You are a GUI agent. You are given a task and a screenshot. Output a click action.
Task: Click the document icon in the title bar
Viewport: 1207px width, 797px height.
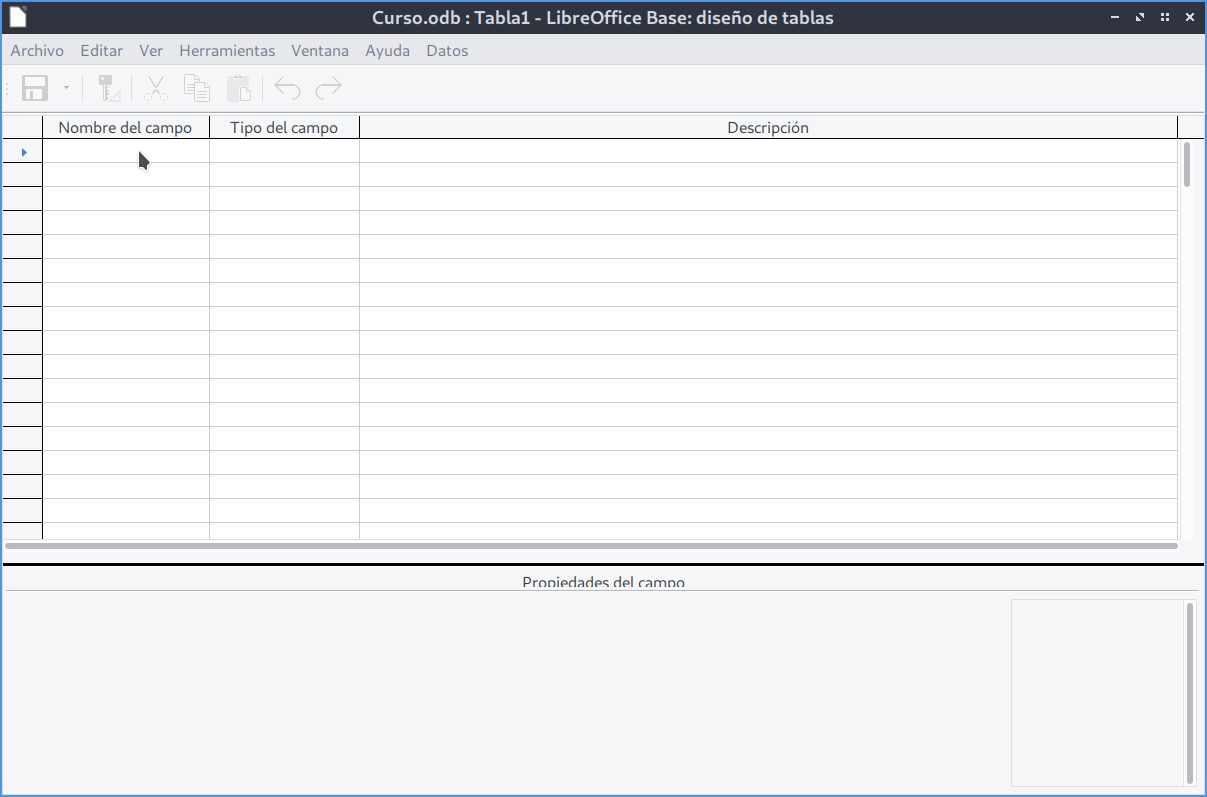(16, 16)
